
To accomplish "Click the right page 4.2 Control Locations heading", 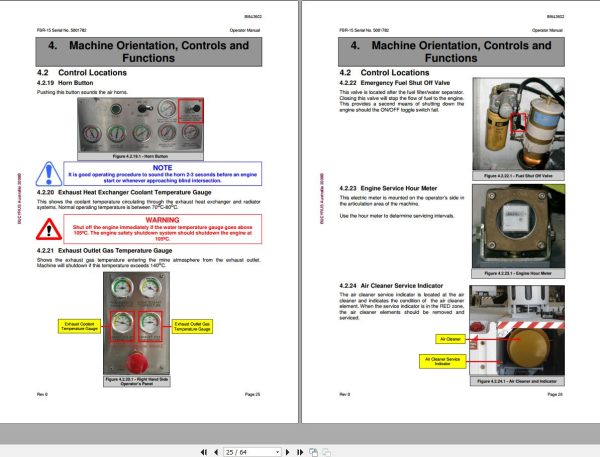I will click(384, 73).
